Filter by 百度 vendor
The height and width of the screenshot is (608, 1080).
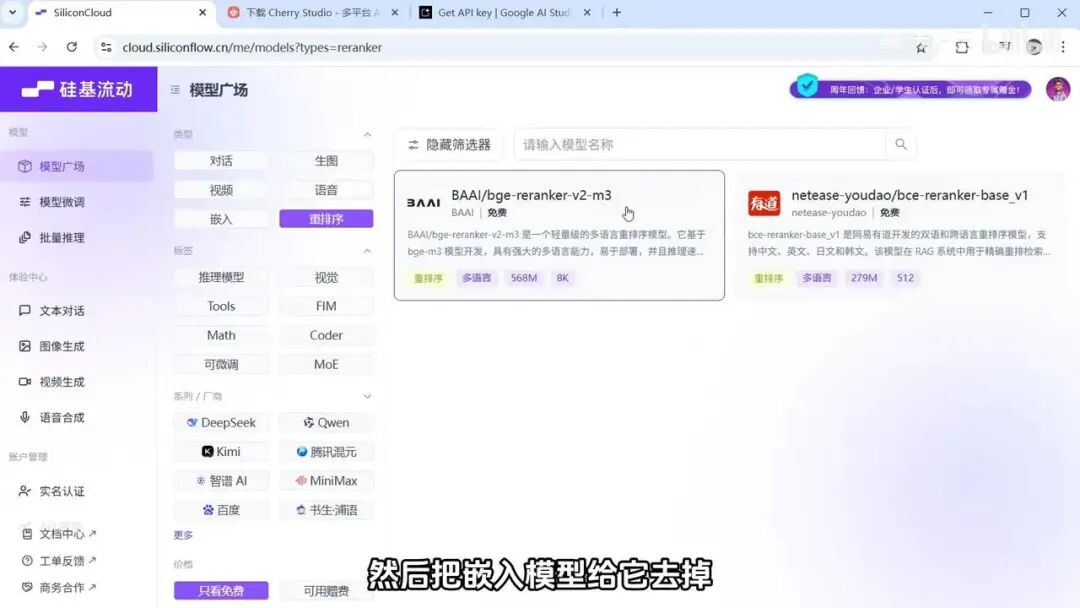point(221,510)
